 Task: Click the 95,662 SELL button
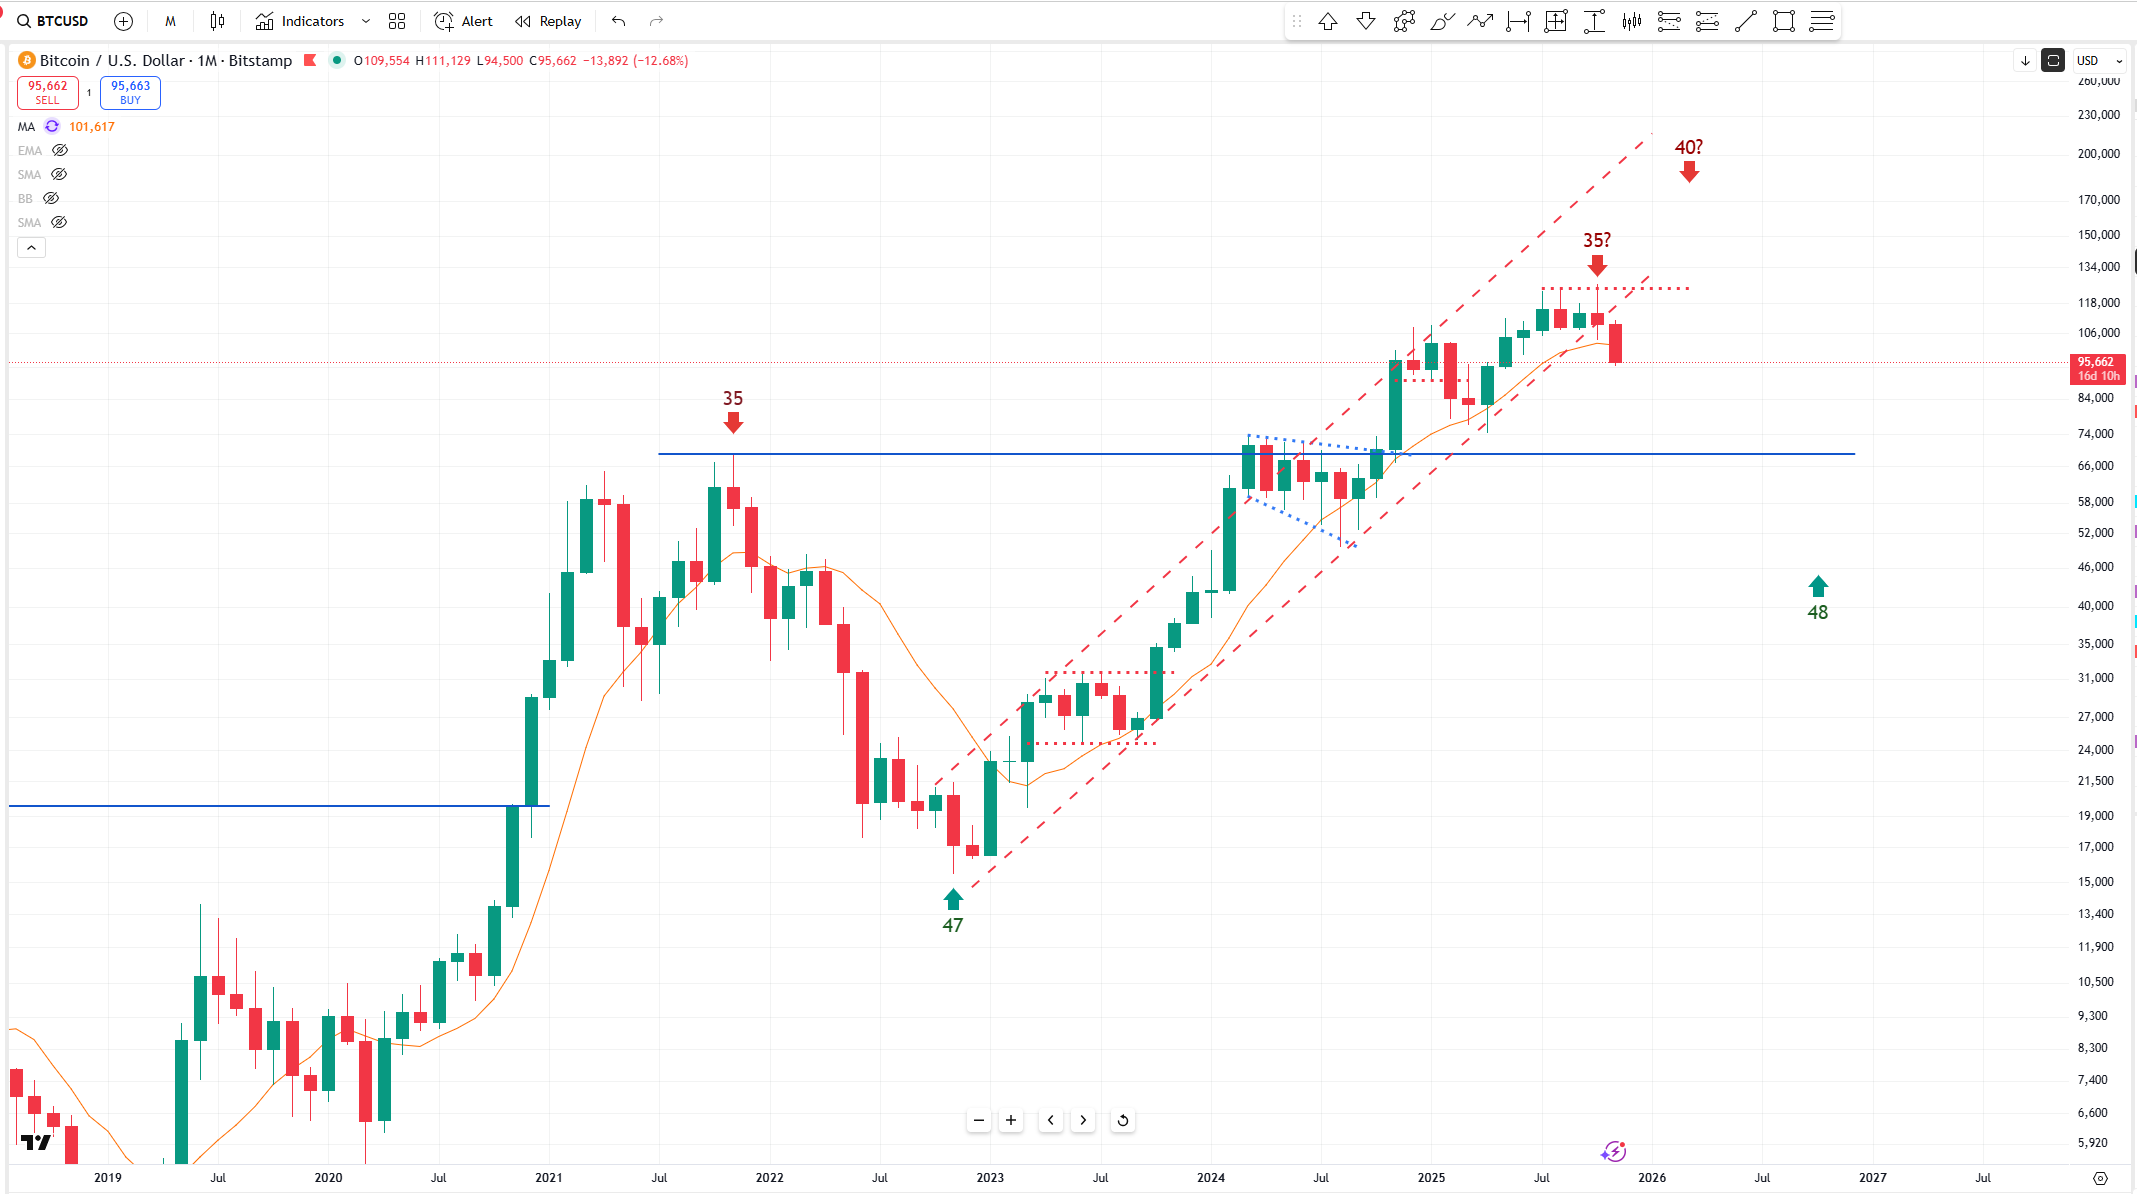(47, 92)
